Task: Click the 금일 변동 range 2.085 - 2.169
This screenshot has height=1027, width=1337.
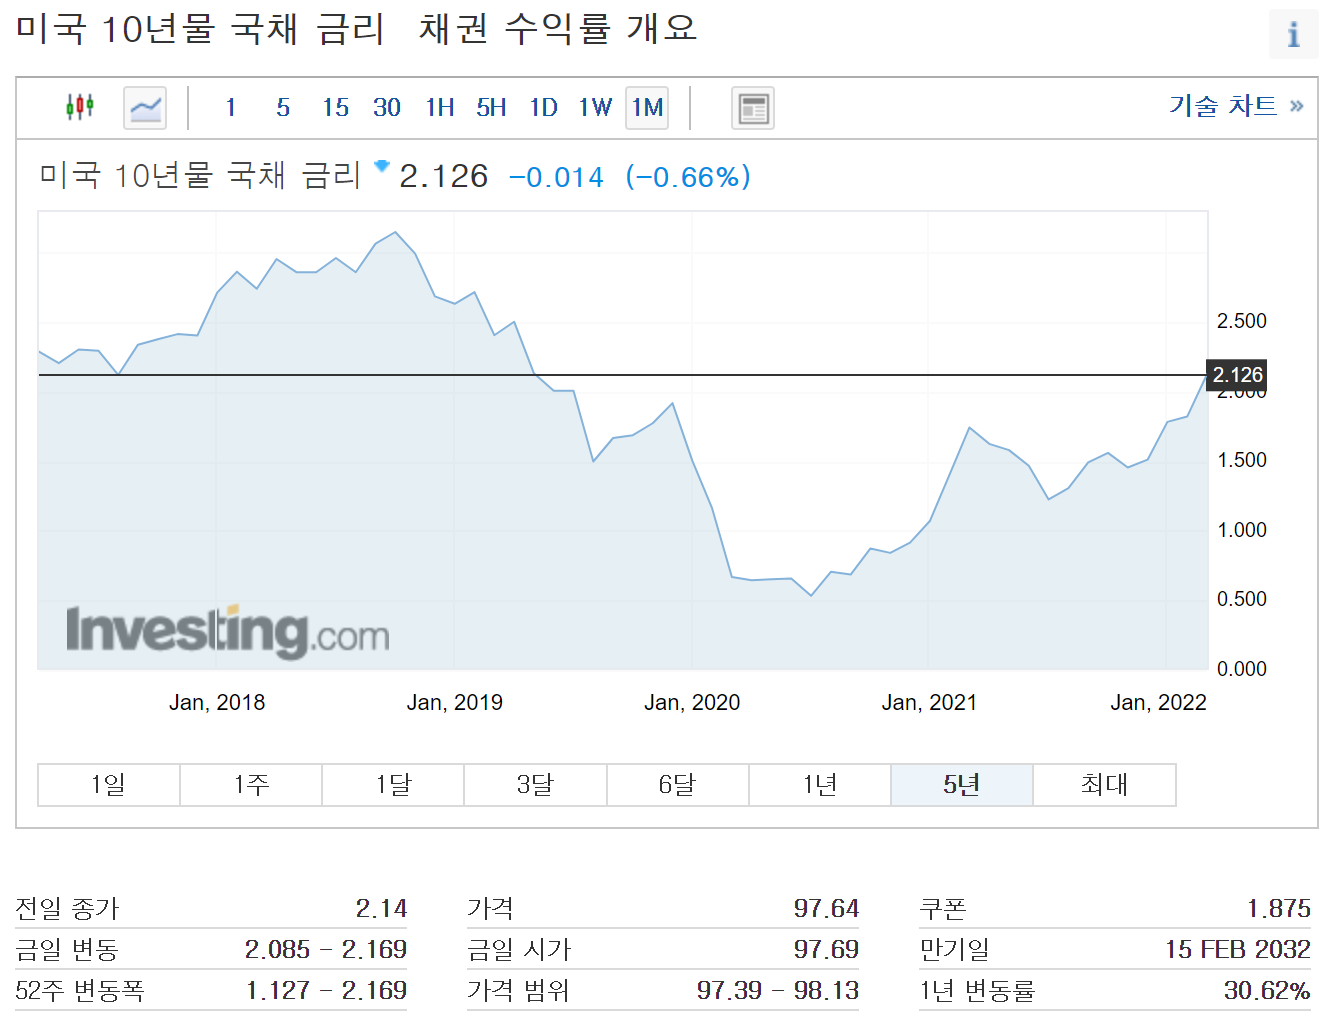Action: point(326,950)
